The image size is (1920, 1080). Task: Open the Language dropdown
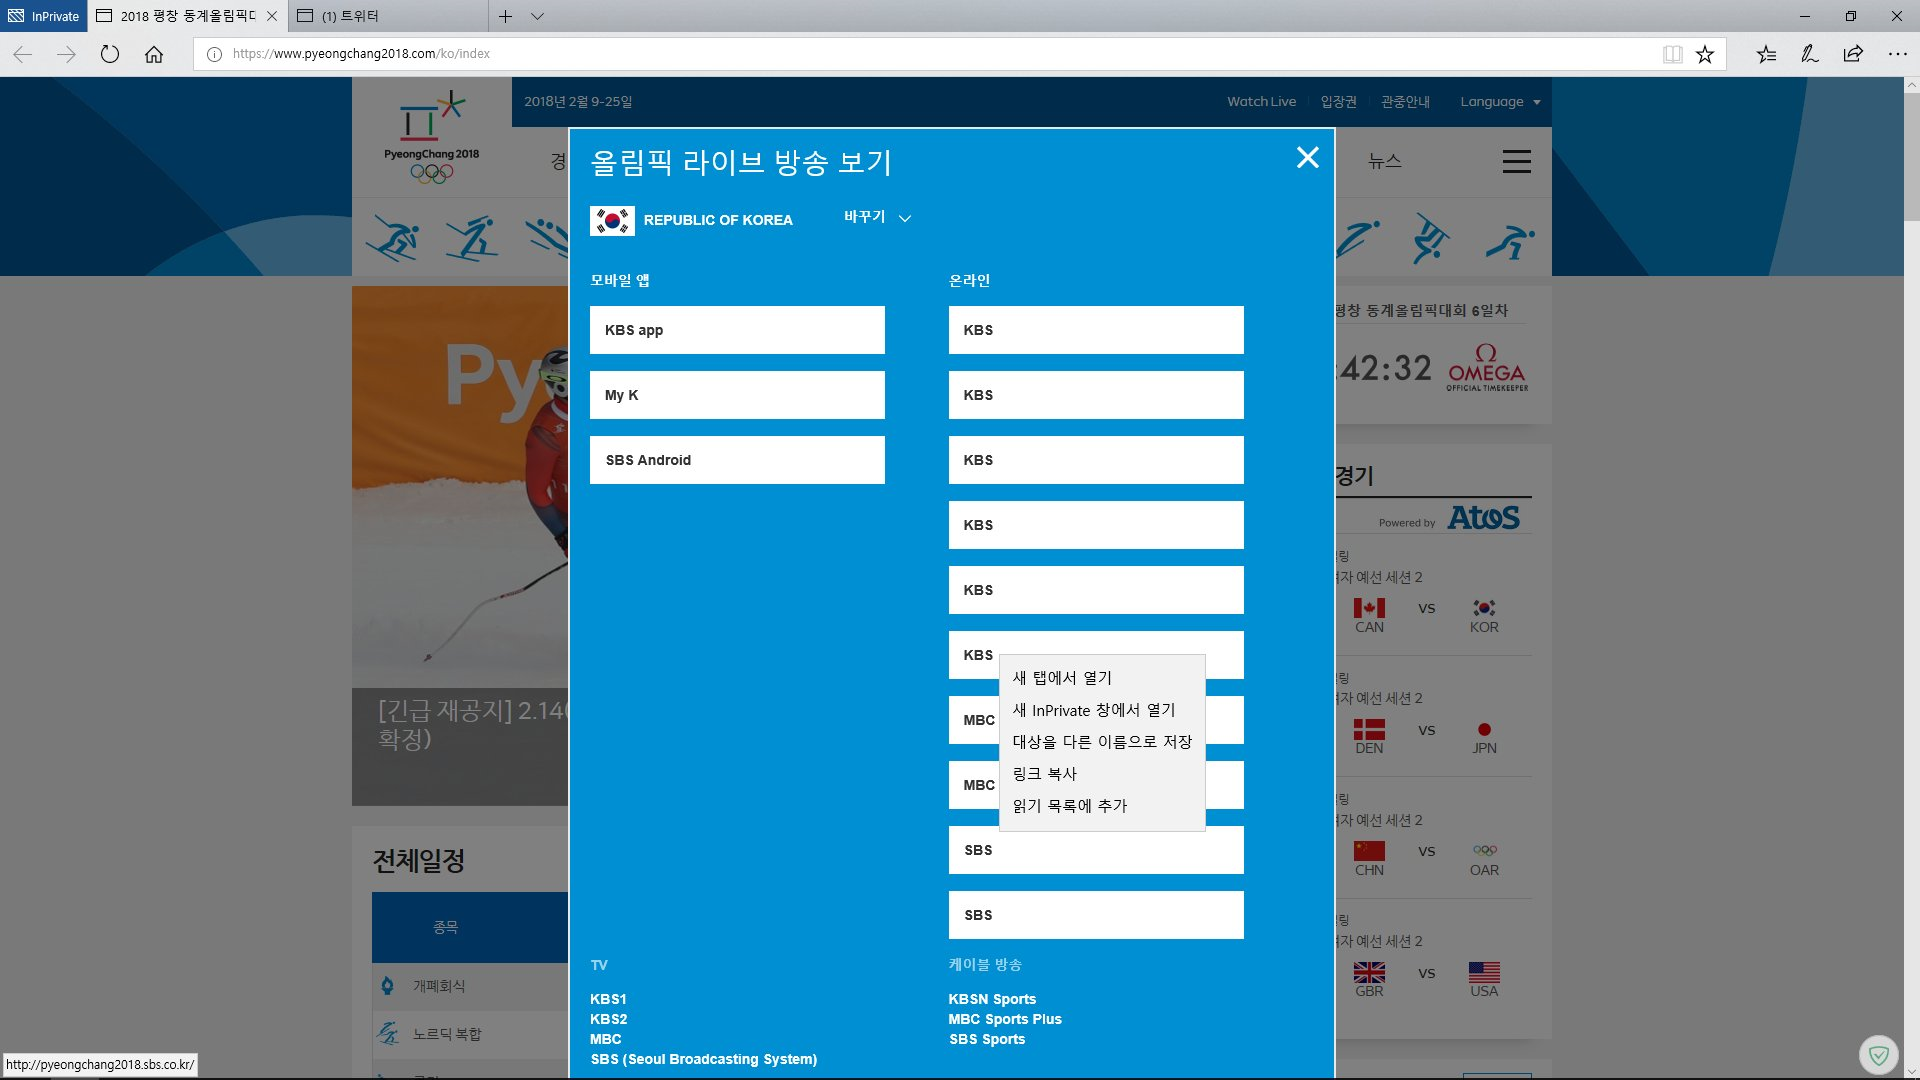tap(1499, 102)
